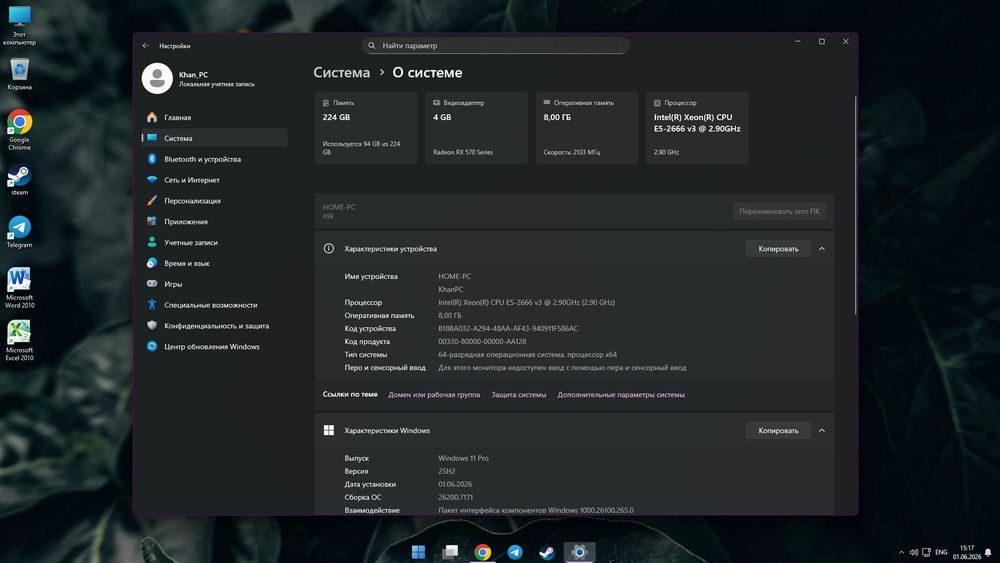Open the Telegram desktop shortcut
The width and height of the screenshot is (1000, 563).
tap(19, 232)
